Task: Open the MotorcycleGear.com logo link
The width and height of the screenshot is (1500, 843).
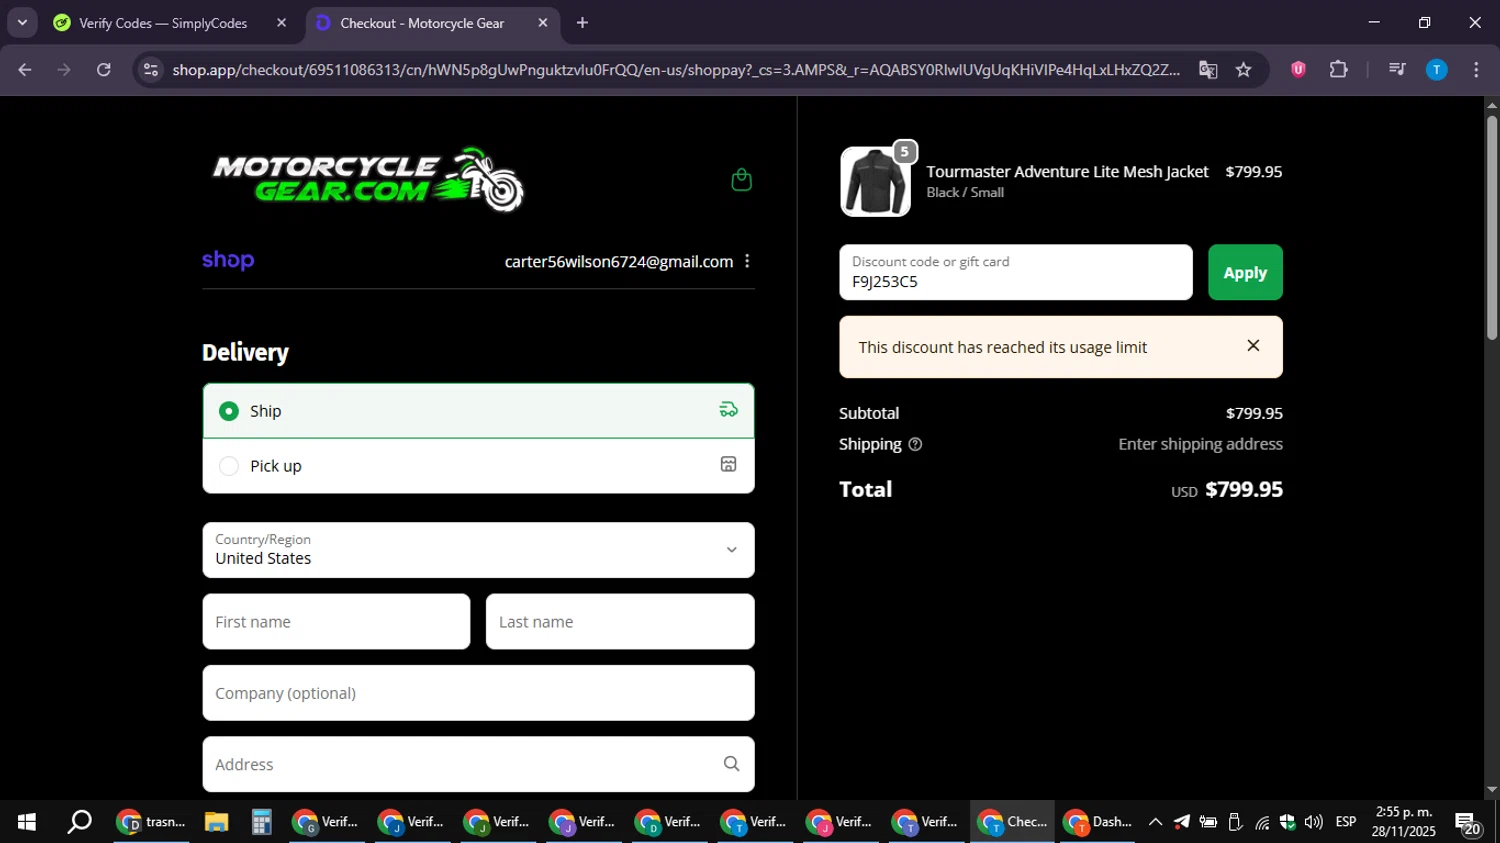Action: [x=368, y=180]
